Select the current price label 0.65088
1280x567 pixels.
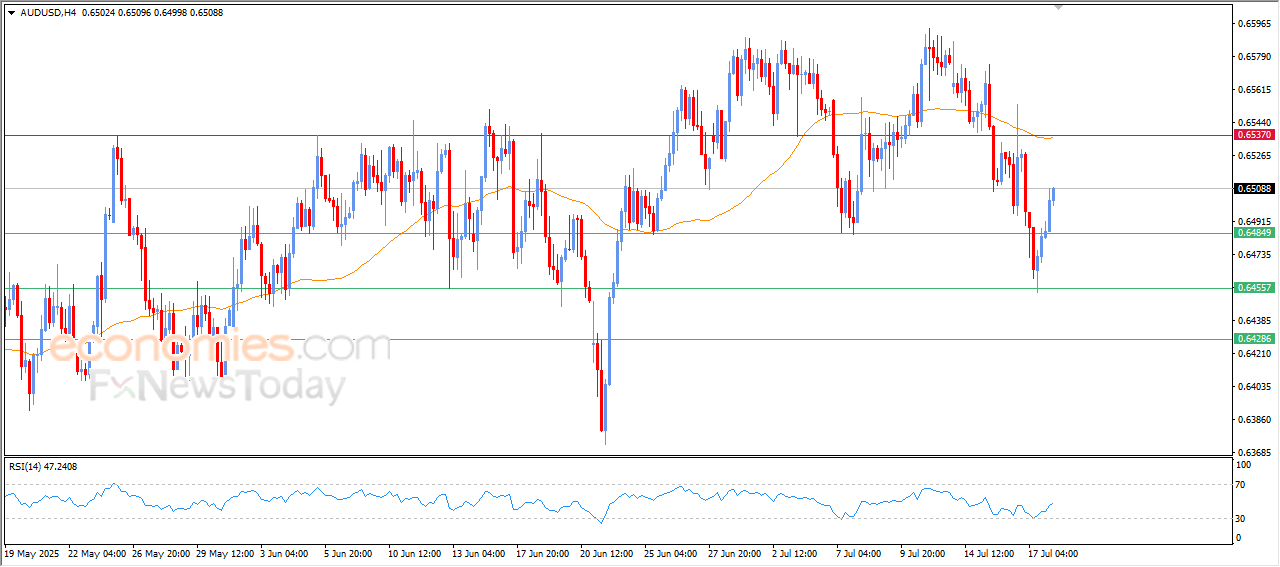(x=1254, y=189)
